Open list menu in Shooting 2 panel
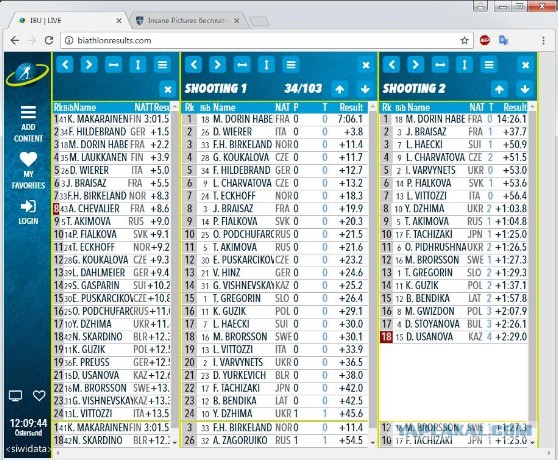This screenshot has width=558, height=460. [489, 65]
